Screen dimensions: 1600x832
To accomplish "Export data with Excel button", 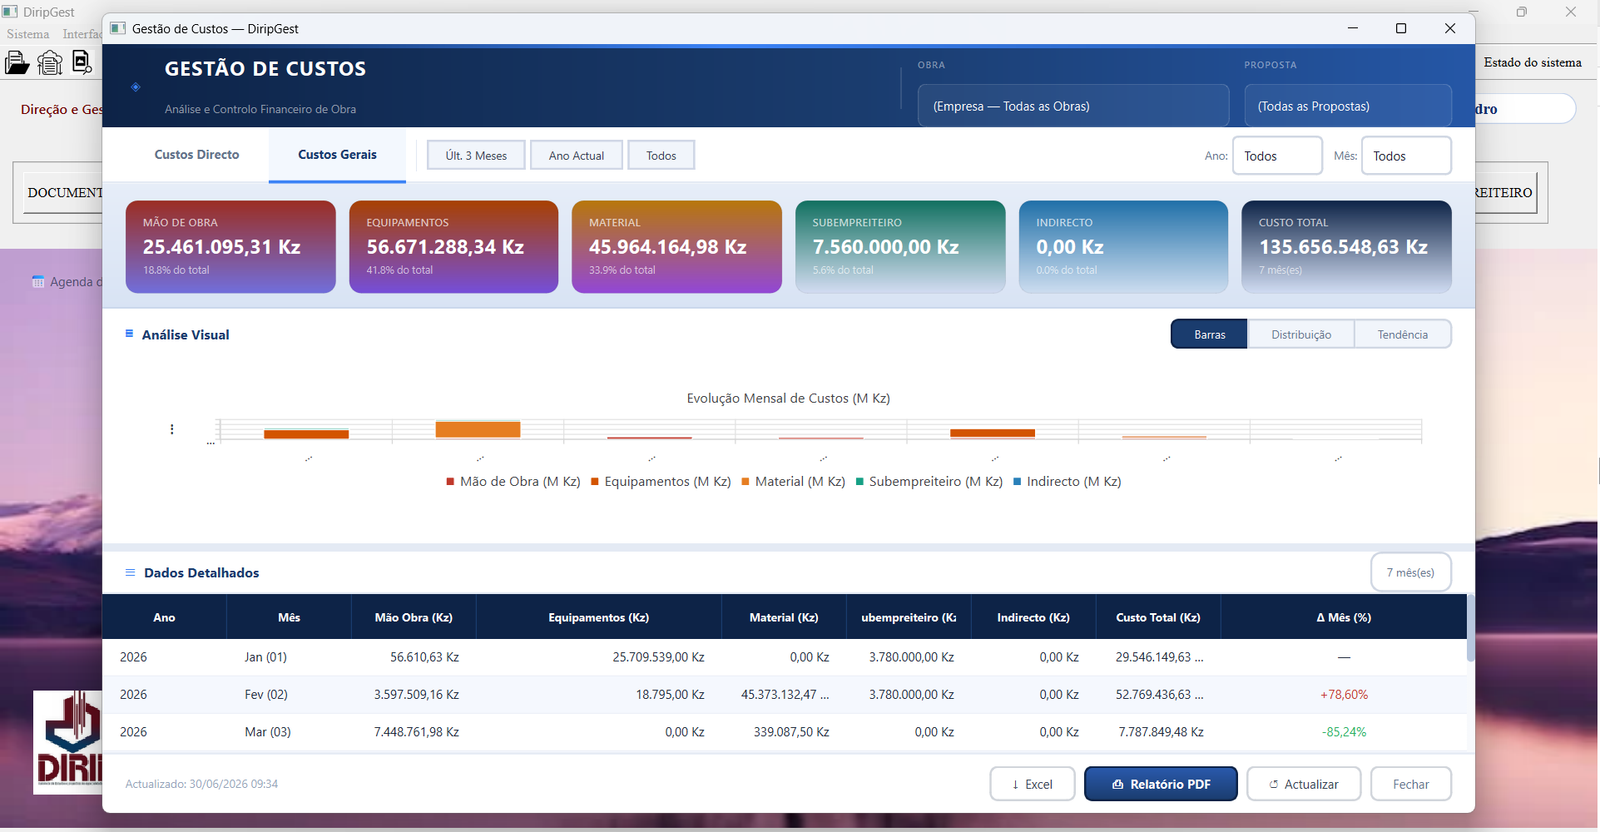I will click(1032, 784).
